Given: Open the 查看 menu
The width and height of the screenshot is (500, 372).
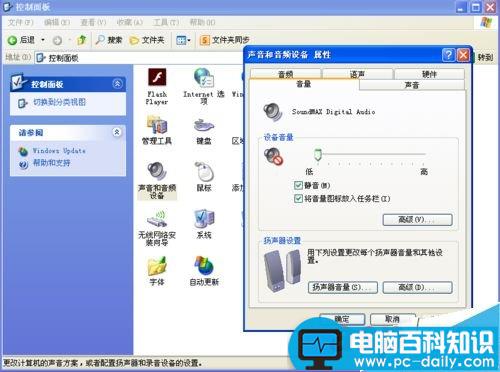Looking at the screenshot, I should pyautogui.click(x=93, y=22).
